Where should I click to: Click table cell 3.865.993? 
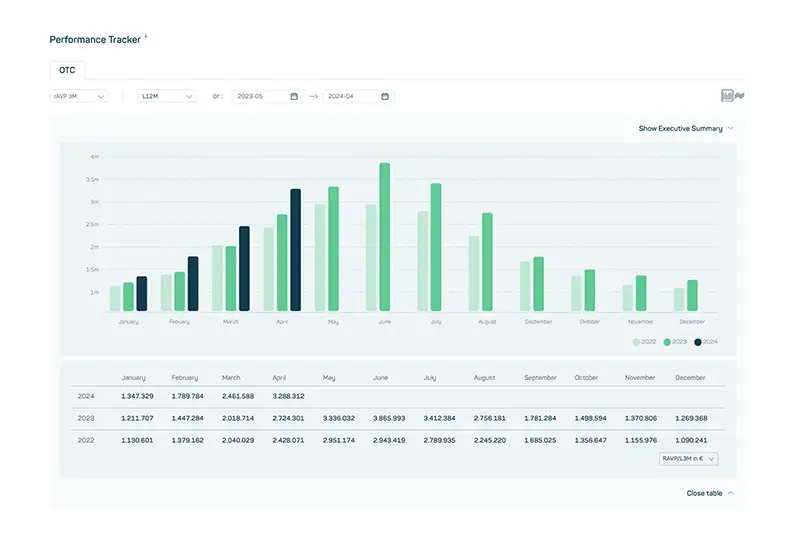(389, 418)
